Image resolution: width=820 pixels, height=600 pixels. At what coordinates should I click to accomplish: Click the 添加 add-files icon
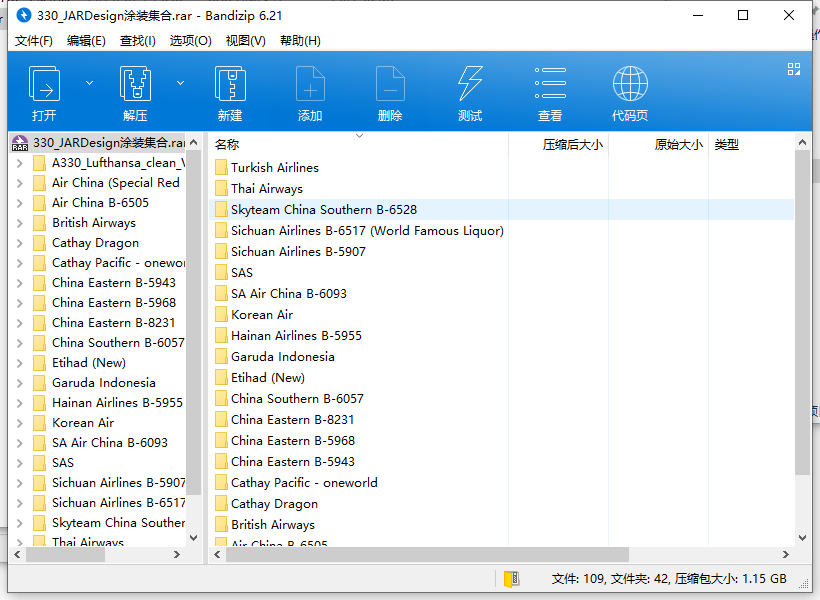(310, 84)
